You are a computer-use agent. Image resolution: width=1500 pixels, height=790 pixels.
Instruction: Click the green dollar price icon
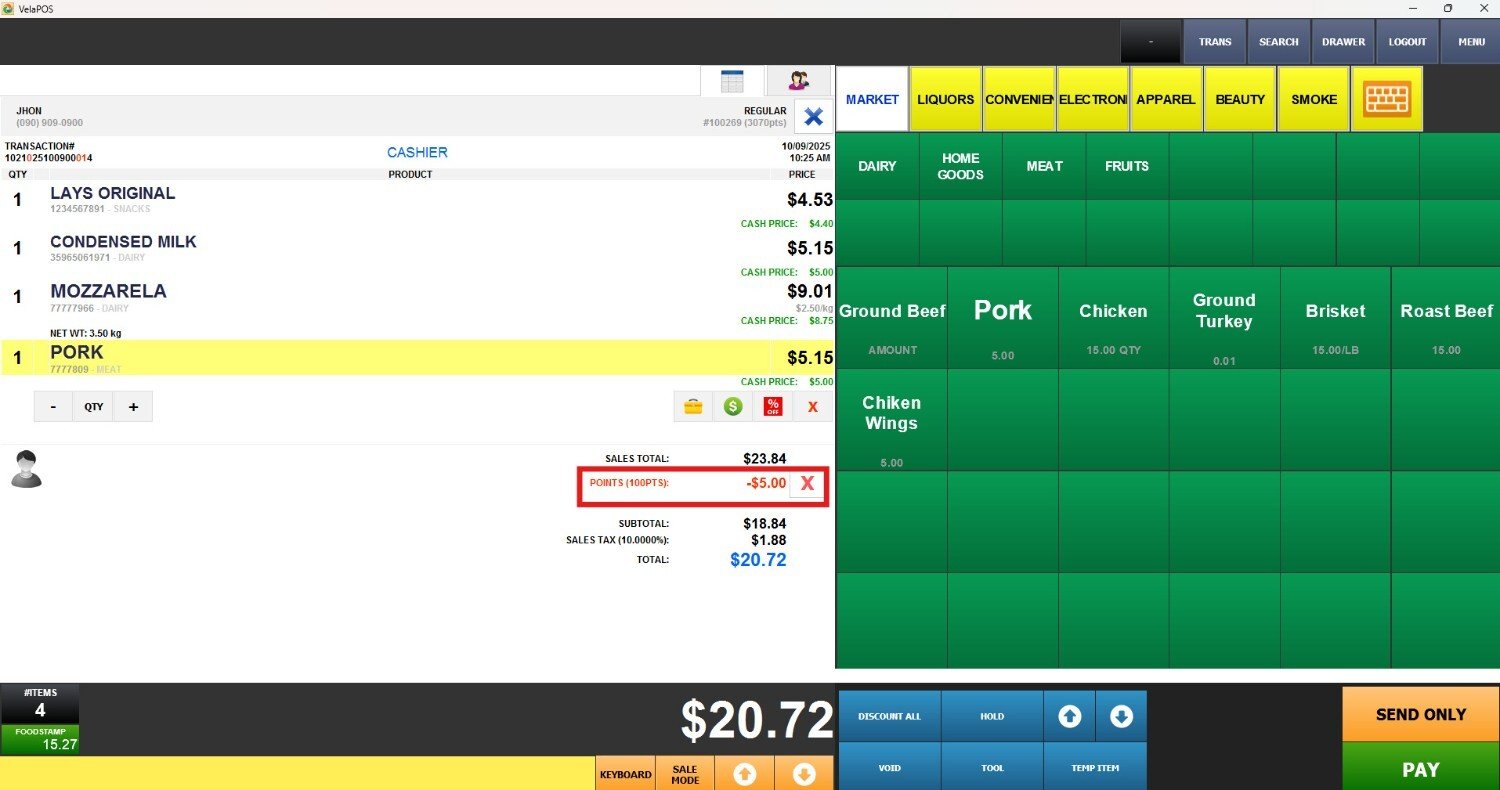tap(733, 406)
